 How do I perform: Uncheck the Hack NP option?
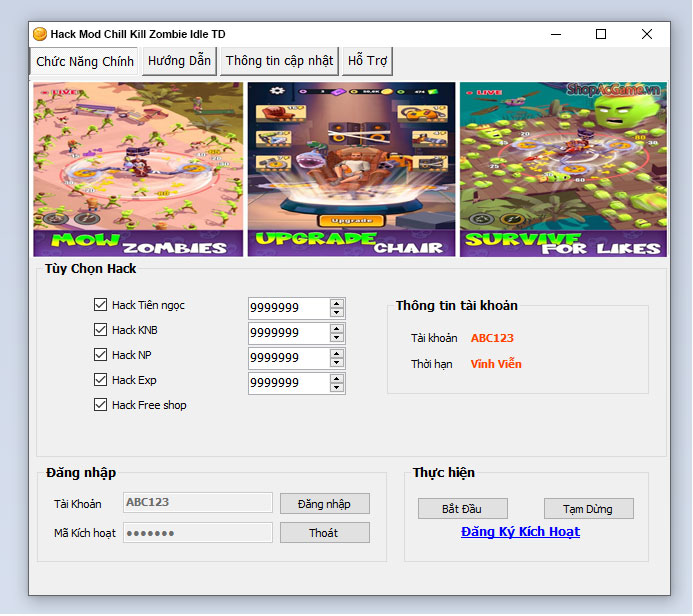pyautogui.click(x=100, y=355)
